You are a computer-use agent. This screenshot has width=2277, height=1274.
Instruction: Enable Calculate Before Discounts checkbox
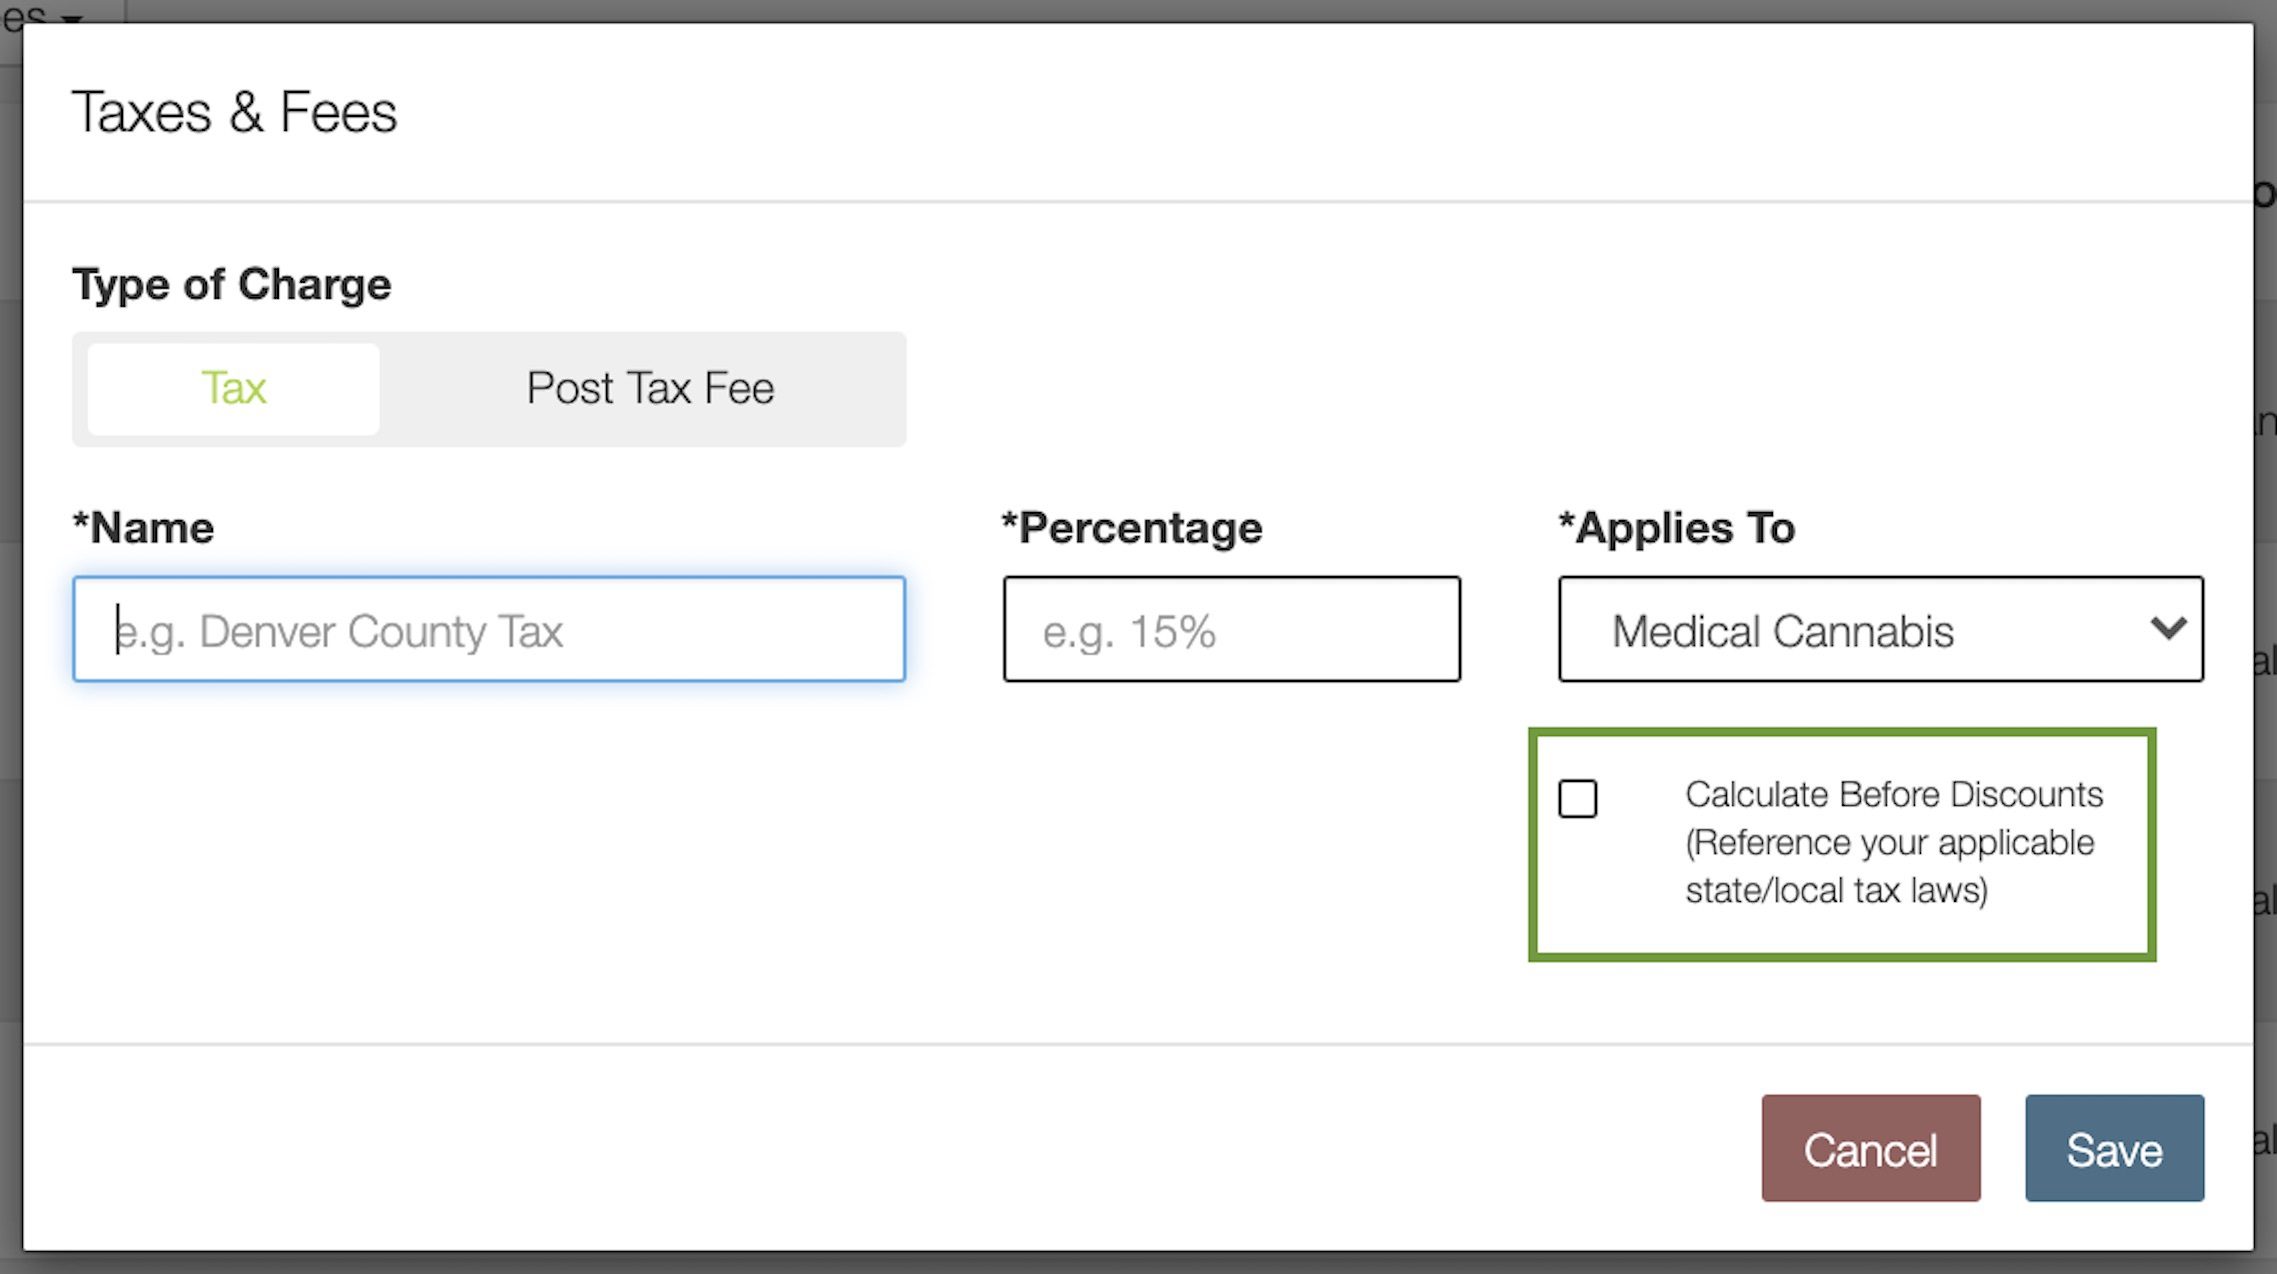(1577, 798)
